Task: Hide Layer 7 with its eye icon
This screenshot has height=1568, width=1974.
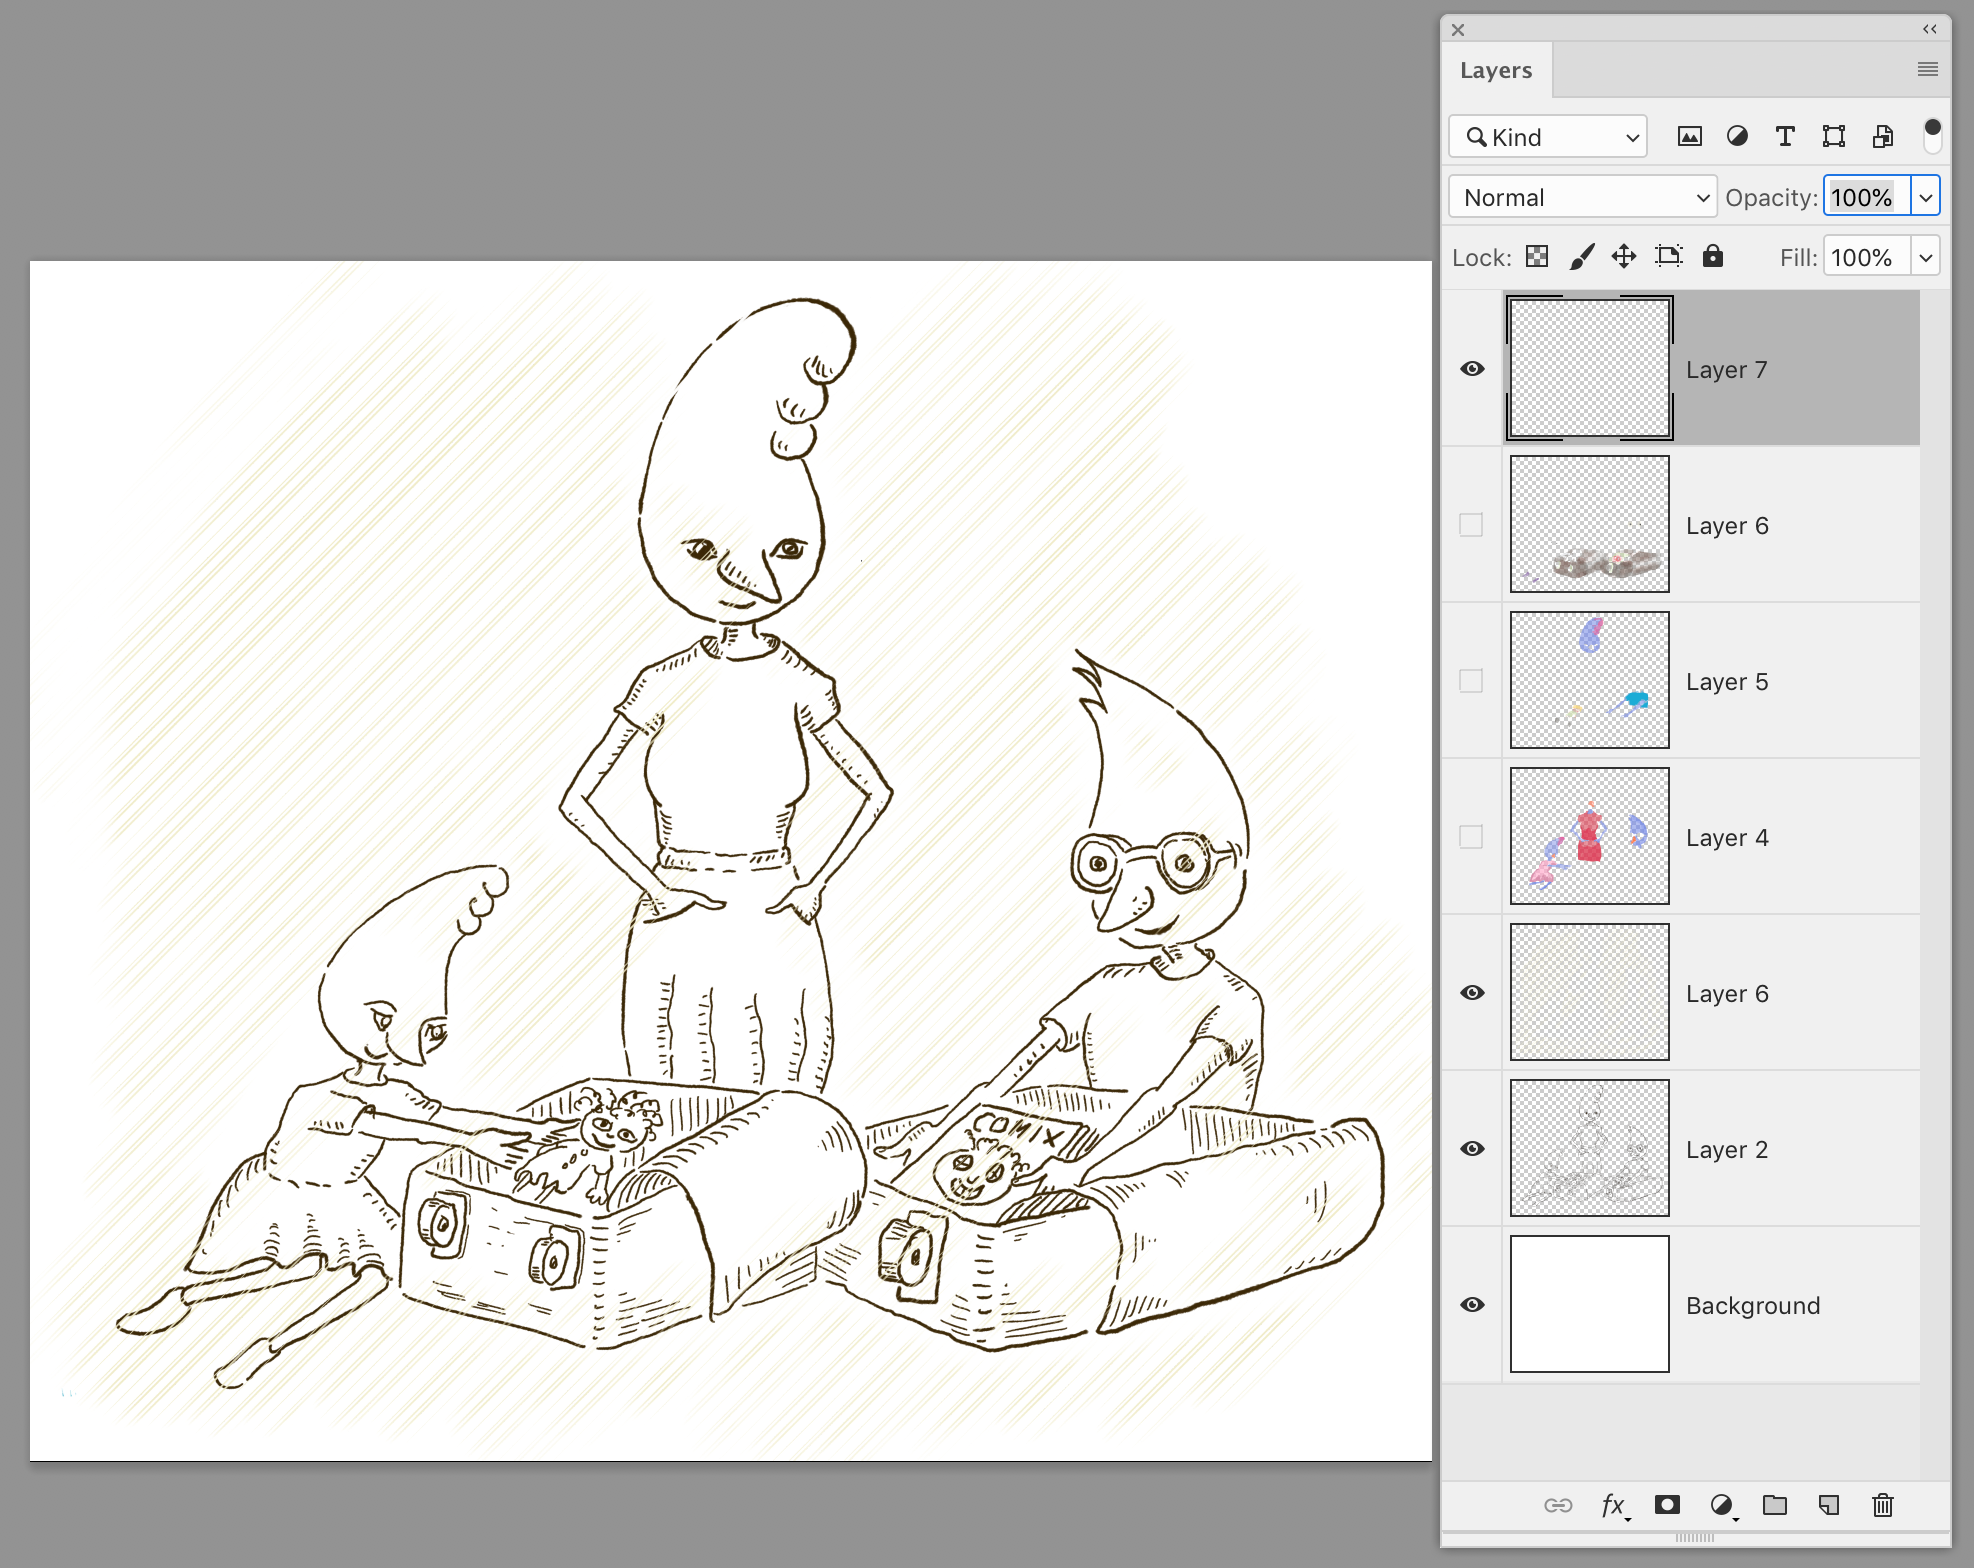Action: coord(1472,369)
